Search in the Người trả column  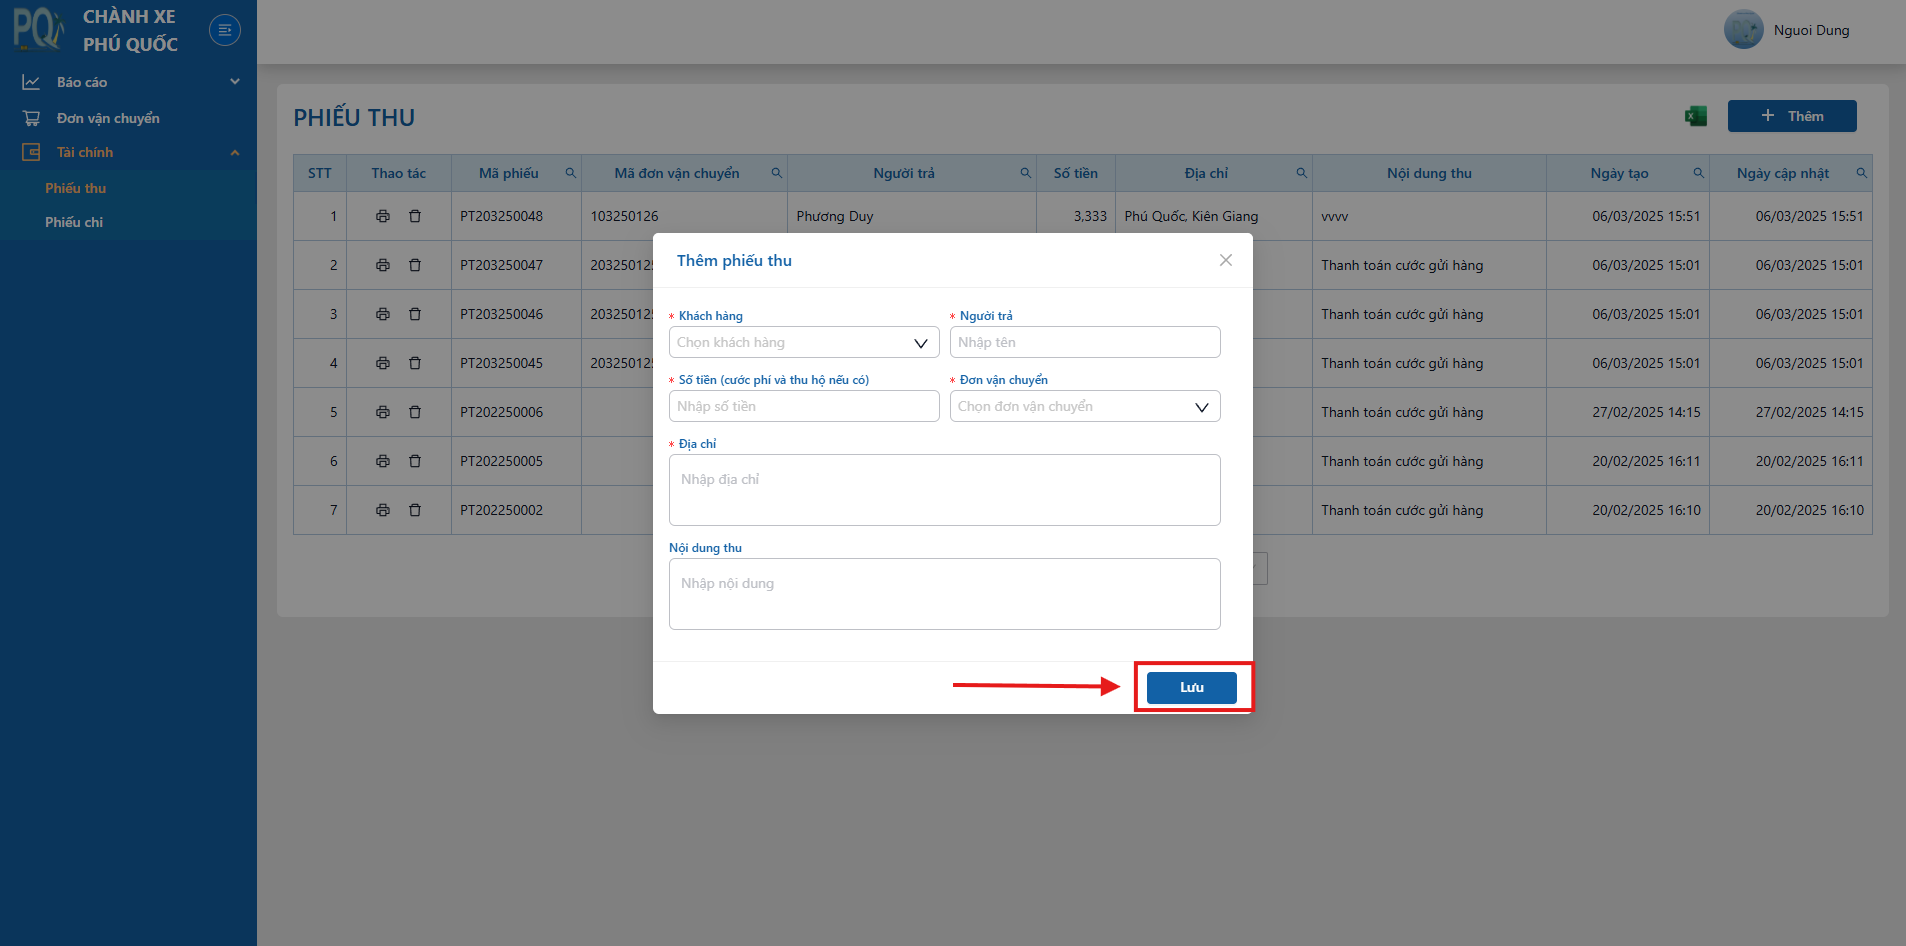[x=1025, y=173]
